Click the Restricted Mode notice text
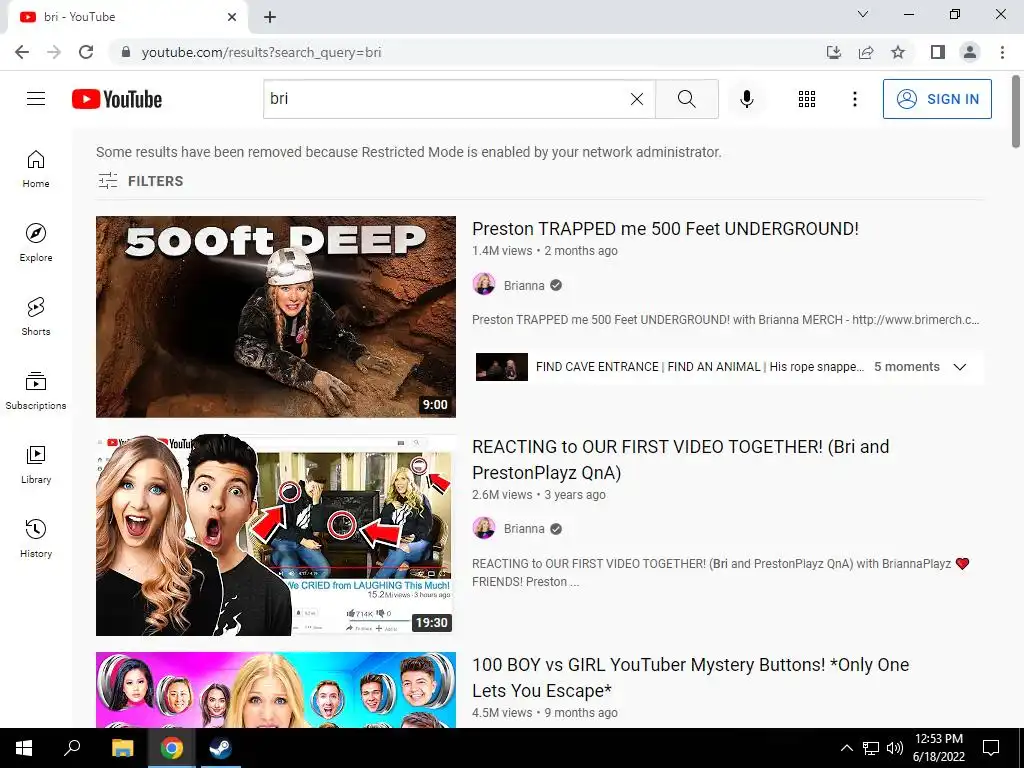Screen dimensions: 1024x768 (409, 152)
